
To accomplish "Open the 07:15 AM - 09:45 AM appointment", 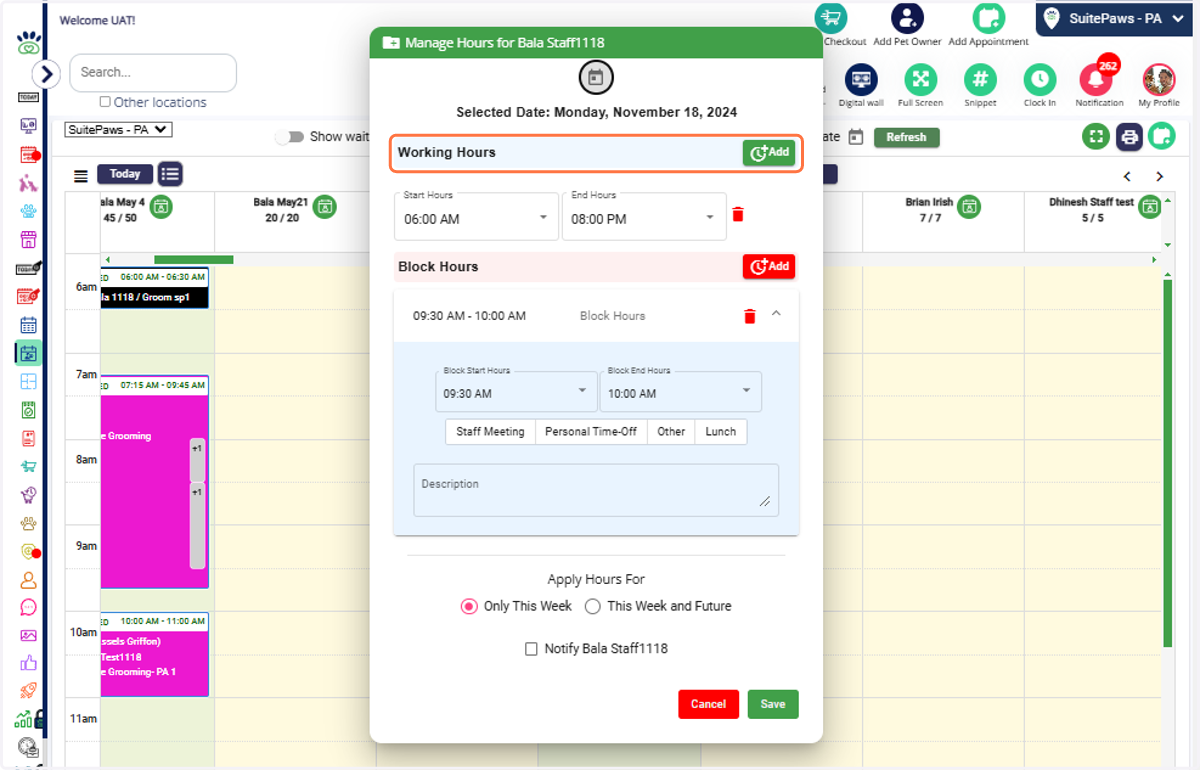I will click(x=155, y=482).
